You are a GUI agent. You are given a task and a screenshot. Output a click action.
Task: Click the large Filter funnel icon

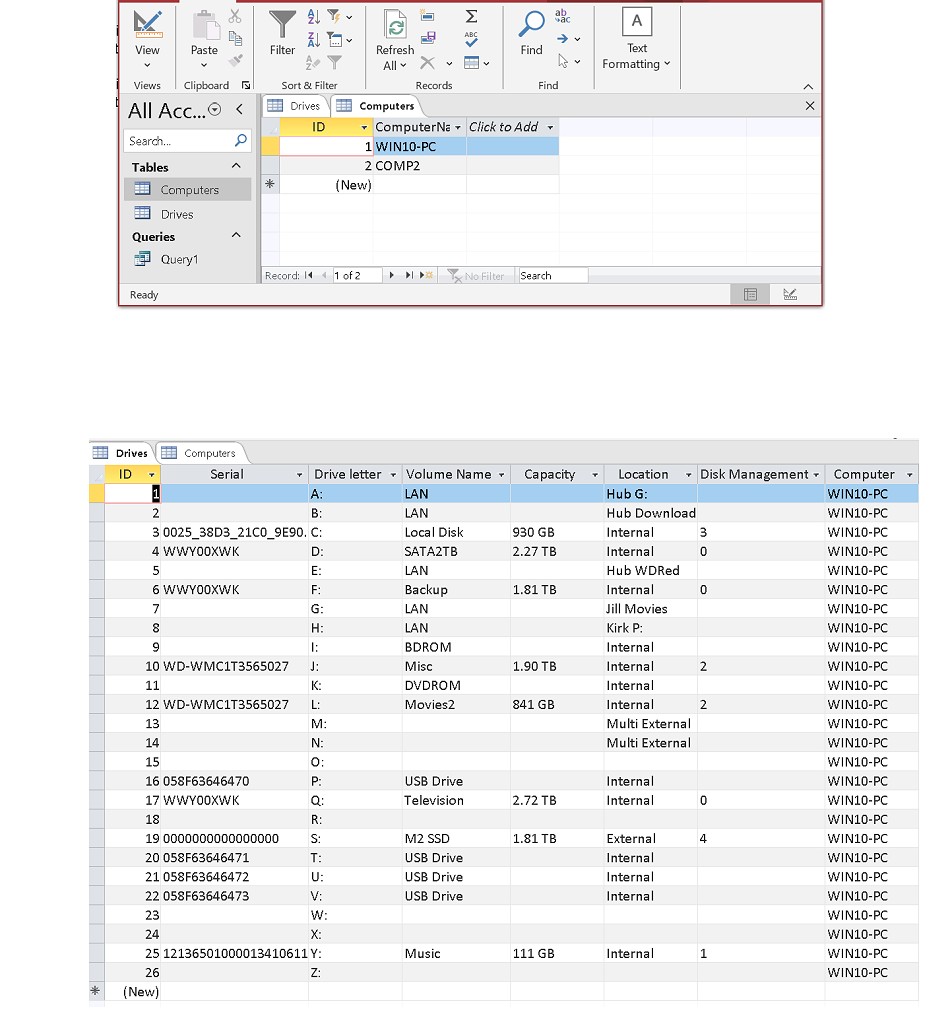[x=283, y=24]
